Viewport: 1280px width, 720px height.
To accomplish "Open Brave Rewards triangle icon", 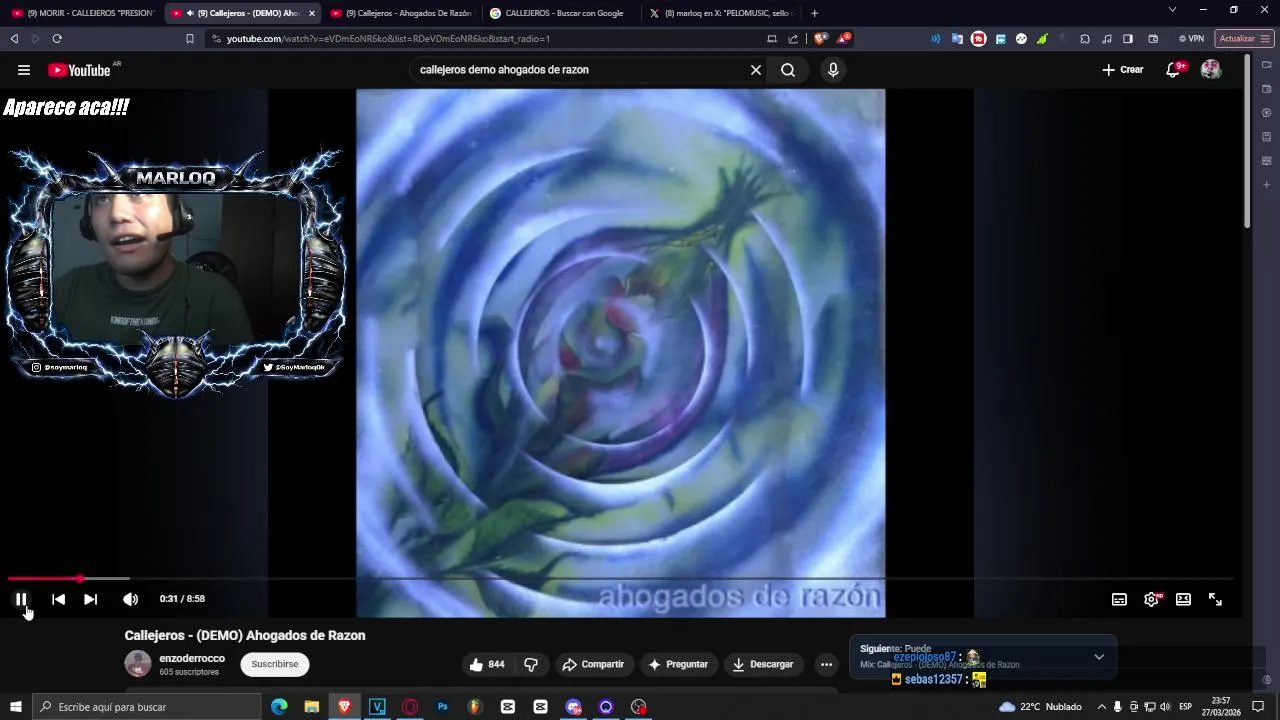I will click(x=844, y=39).
